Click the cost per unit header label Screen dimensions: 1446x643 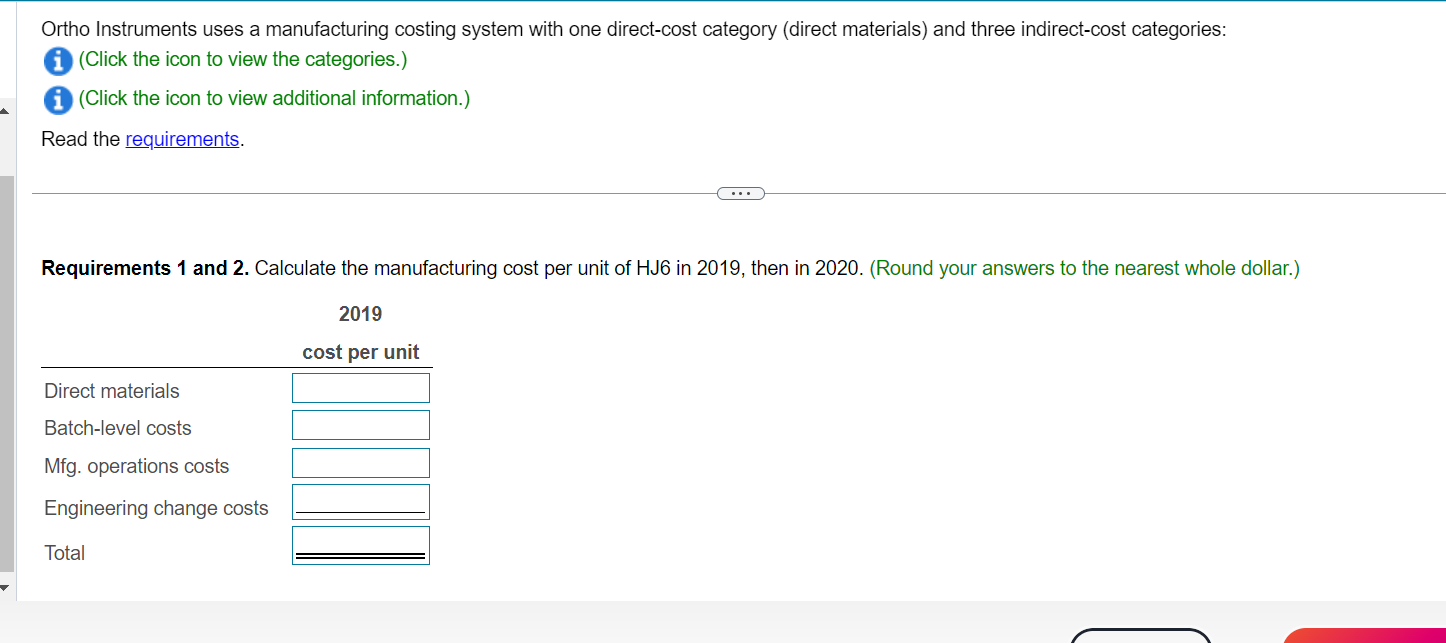point(360,352)
